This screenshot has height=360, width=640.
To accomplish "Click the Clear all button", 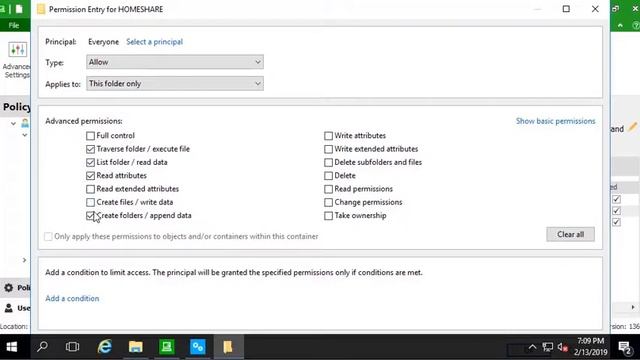I will pyautogui.click(x=570, y=234).
